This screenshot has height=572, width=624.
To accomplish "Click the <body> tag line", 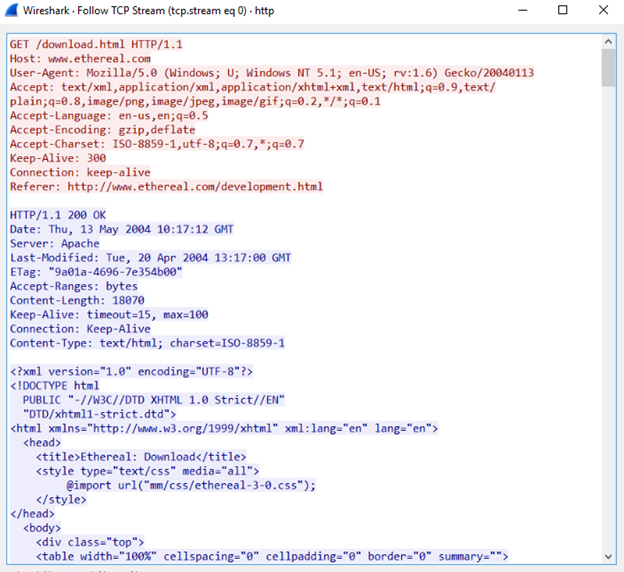I will (42, 528).
